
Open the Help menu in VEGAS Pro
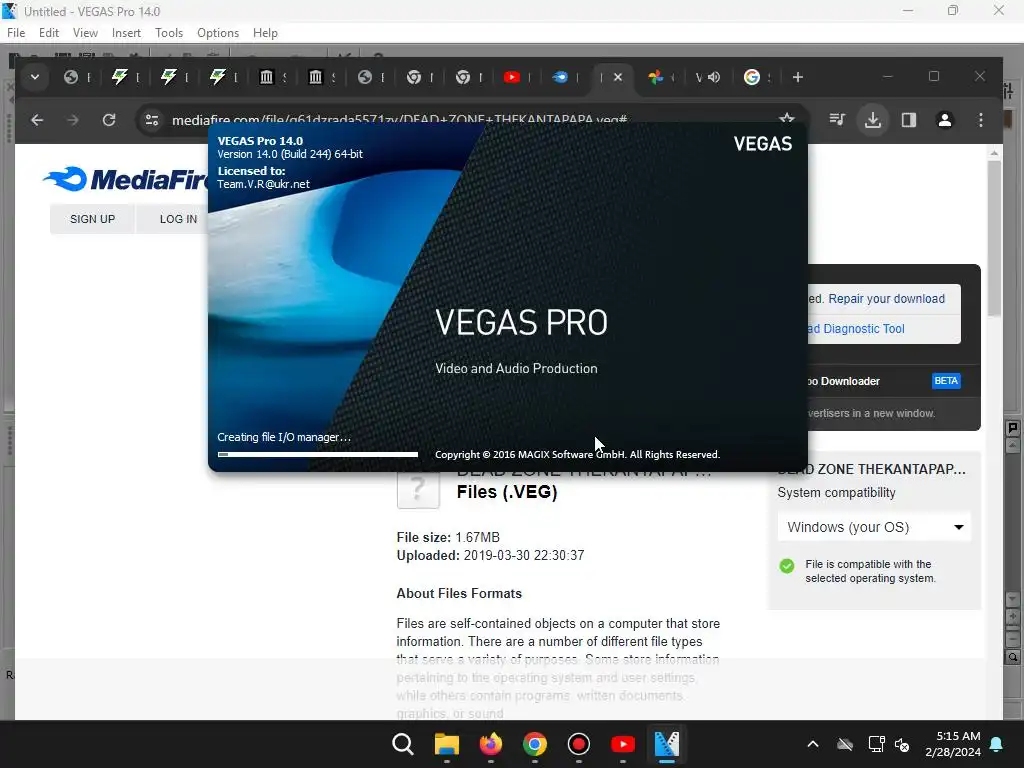tap(265, 33)
